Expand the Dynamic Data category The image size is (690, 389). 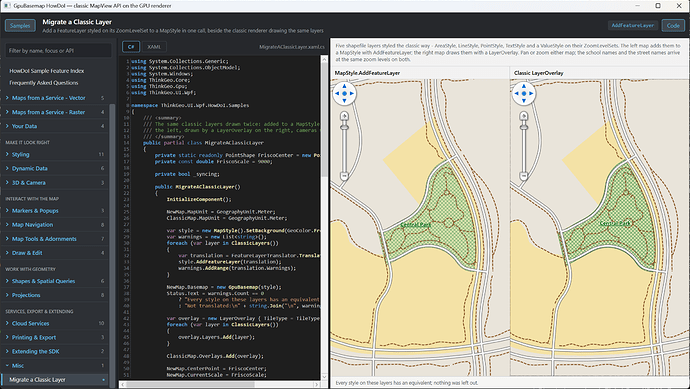pyautogui.click(x=55, y=168)
